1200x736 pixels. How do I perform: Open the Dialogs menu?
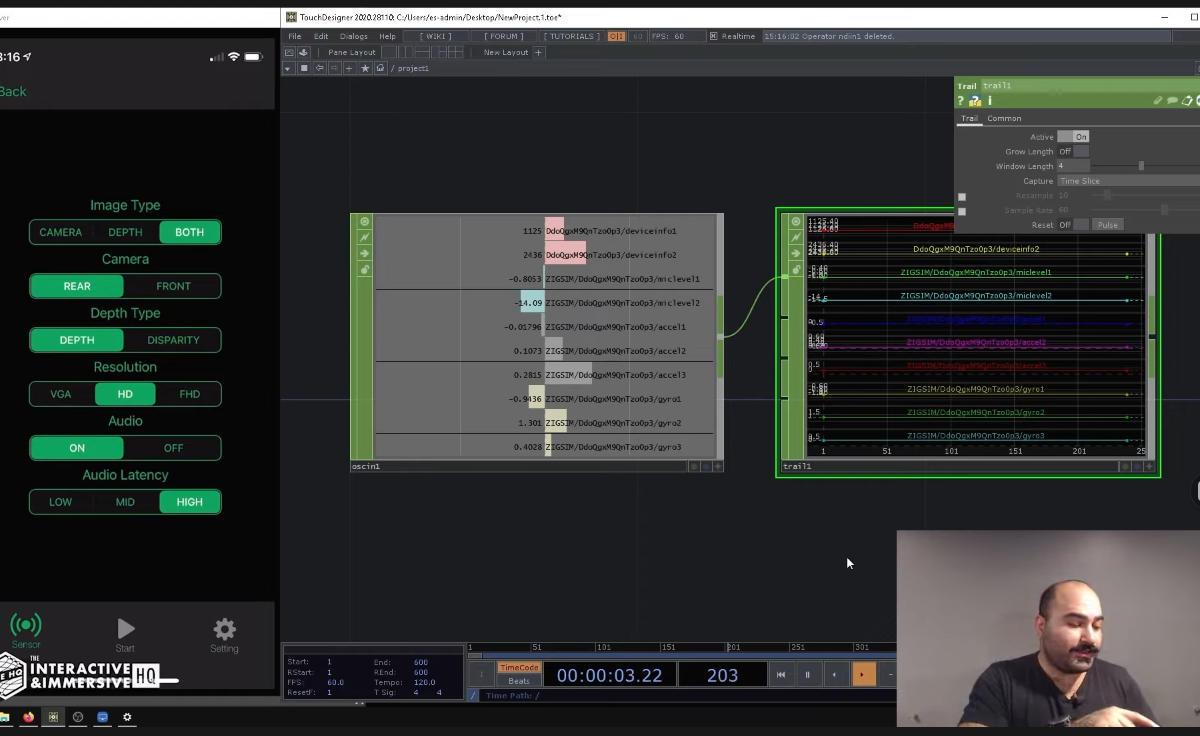point(353,36)
